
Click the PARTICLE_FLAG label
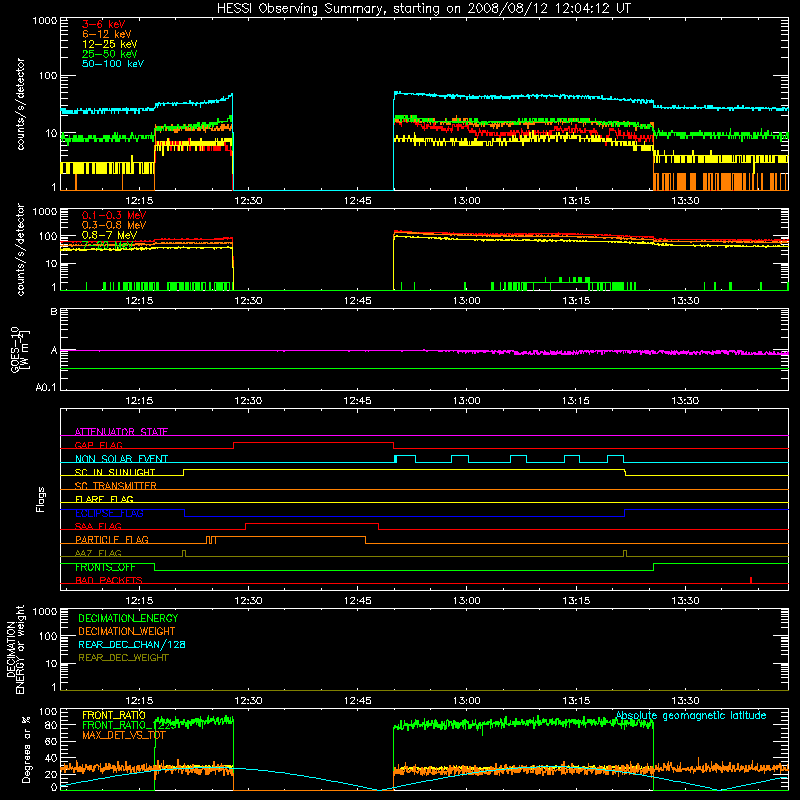pos(112,539)
